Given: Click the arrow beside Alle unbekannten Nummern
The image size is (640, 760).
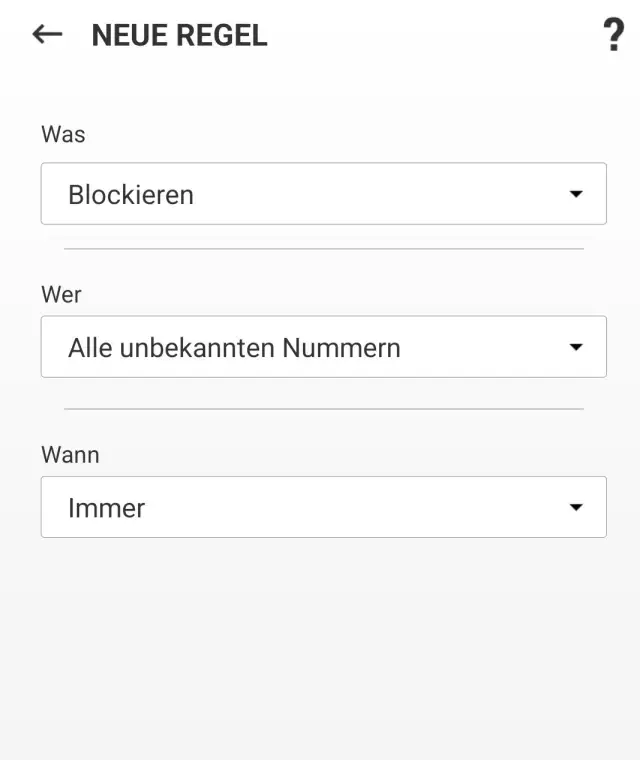Looking at the screenshot, I should pos(576,348).
